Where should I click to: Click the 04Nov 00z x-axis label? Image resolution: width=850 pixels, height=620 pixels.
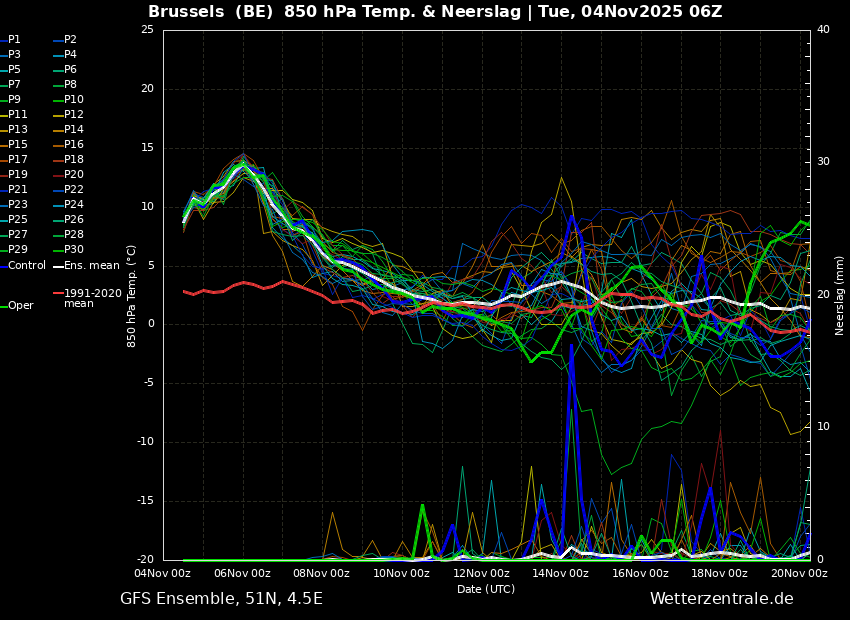coord(163,574)
